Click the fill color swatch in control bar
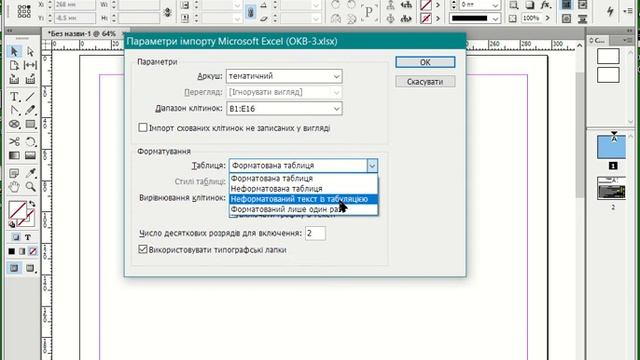The image size is (640, 360). pyautogui.click(x=426, y=5)
